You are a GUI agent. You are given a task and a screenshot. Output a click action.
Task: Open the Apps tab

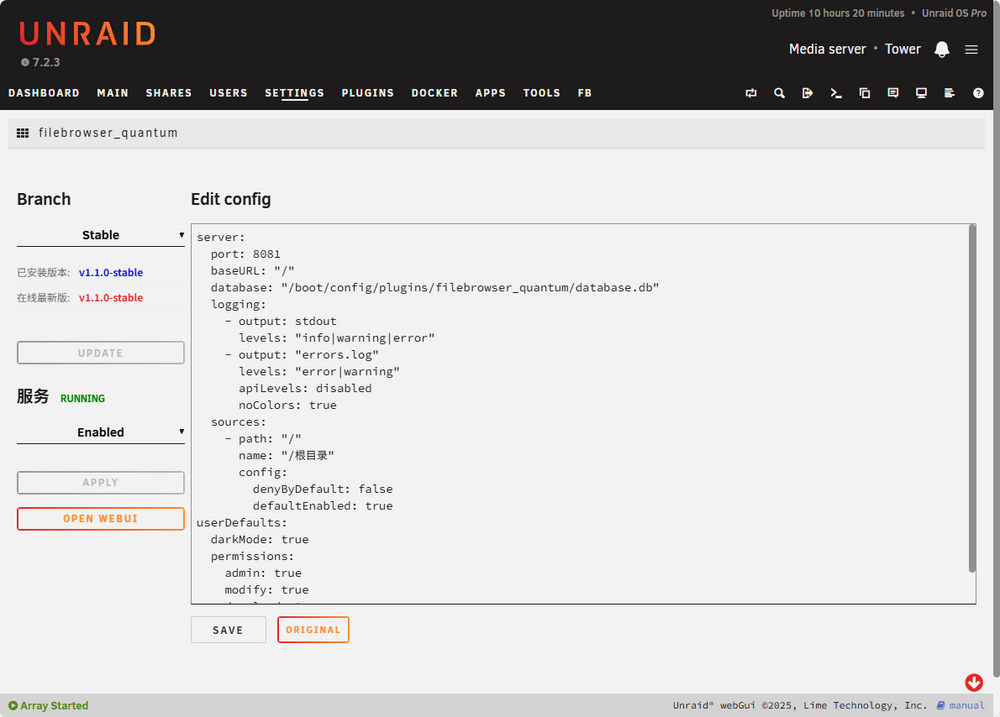point(490,93)
